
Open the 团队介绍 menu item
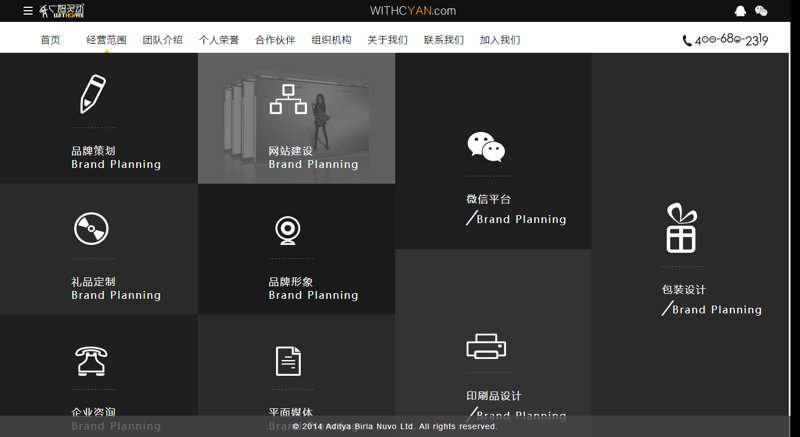tap(162, 40)
